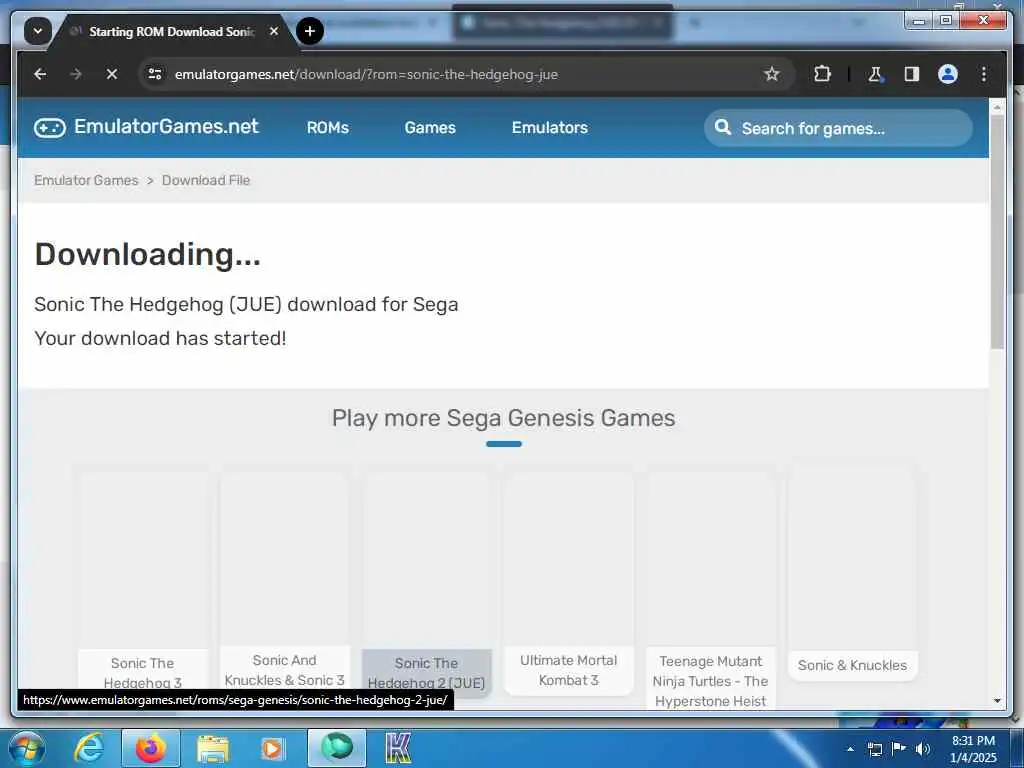Open the Emulators menu

point(549,127)
